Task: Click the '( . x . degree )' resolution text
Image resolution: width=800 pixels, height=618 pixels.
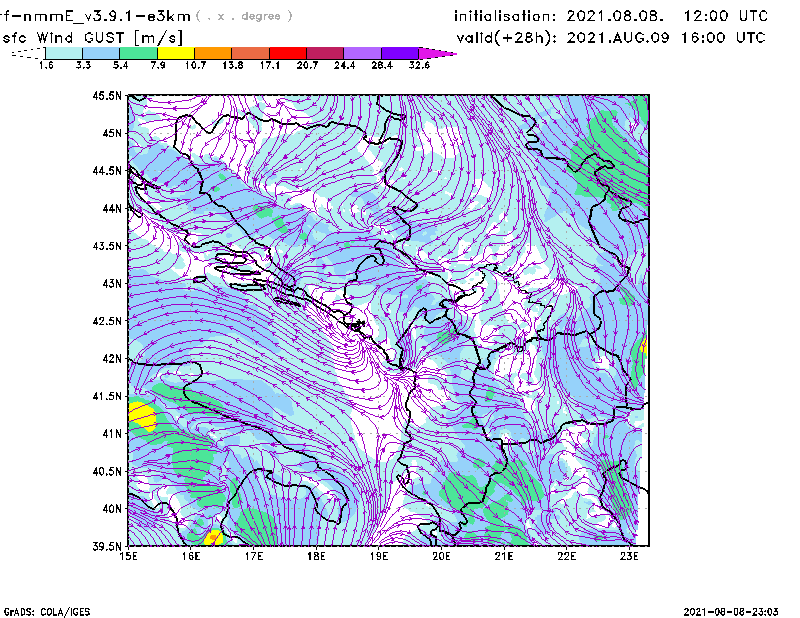Action: click(244, 16)
